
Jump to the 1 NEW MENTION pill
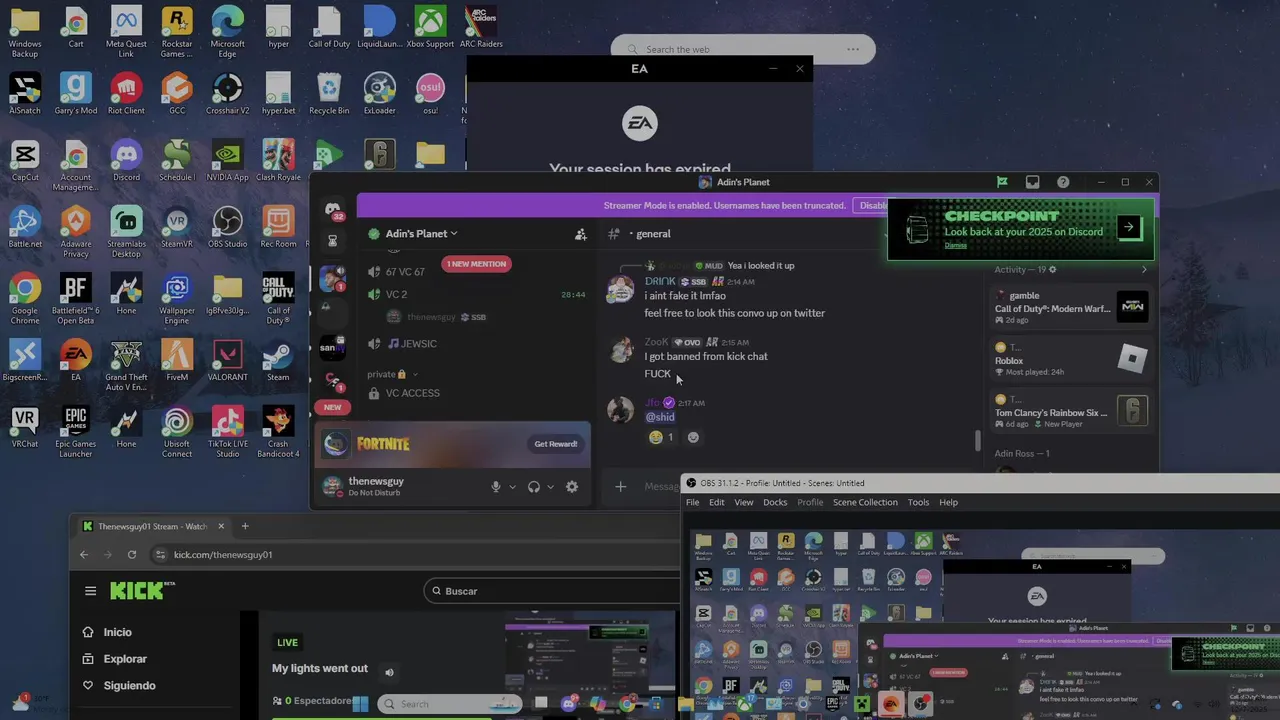[x=476, y=264]
